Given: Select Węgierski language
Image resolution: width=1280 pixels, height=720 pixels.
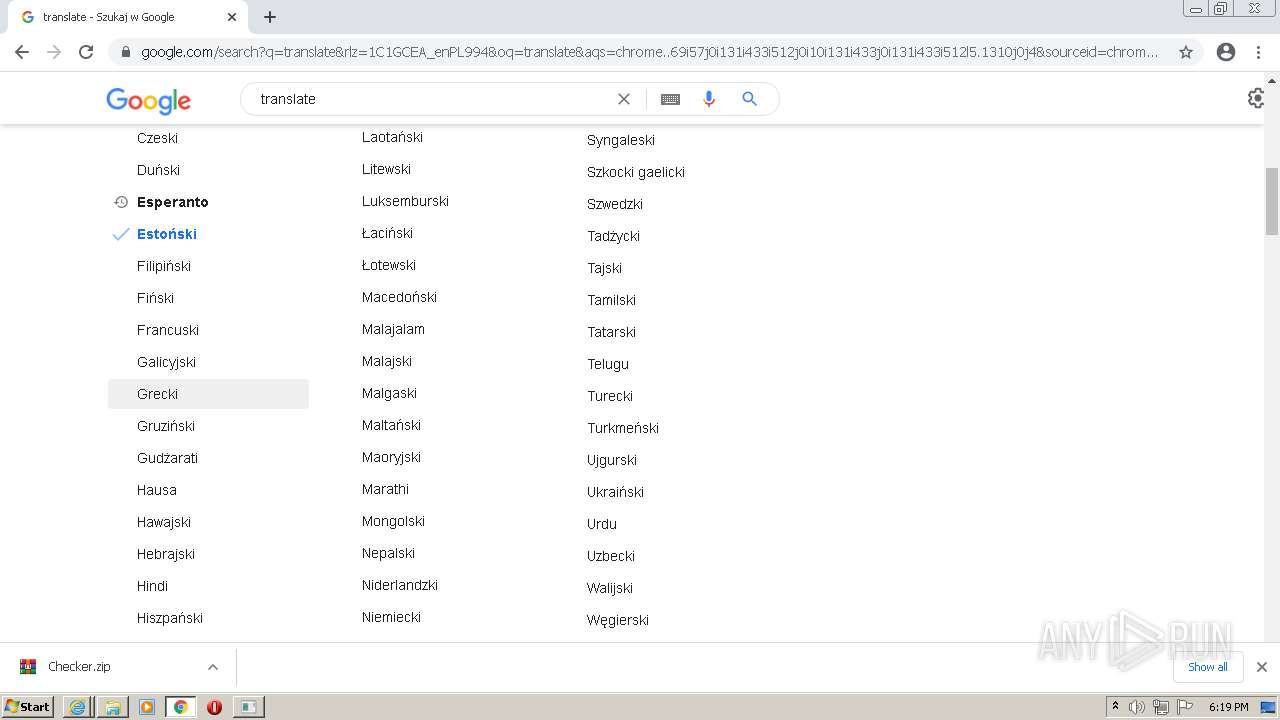Looking at the screenshot, I should point(618,620).
